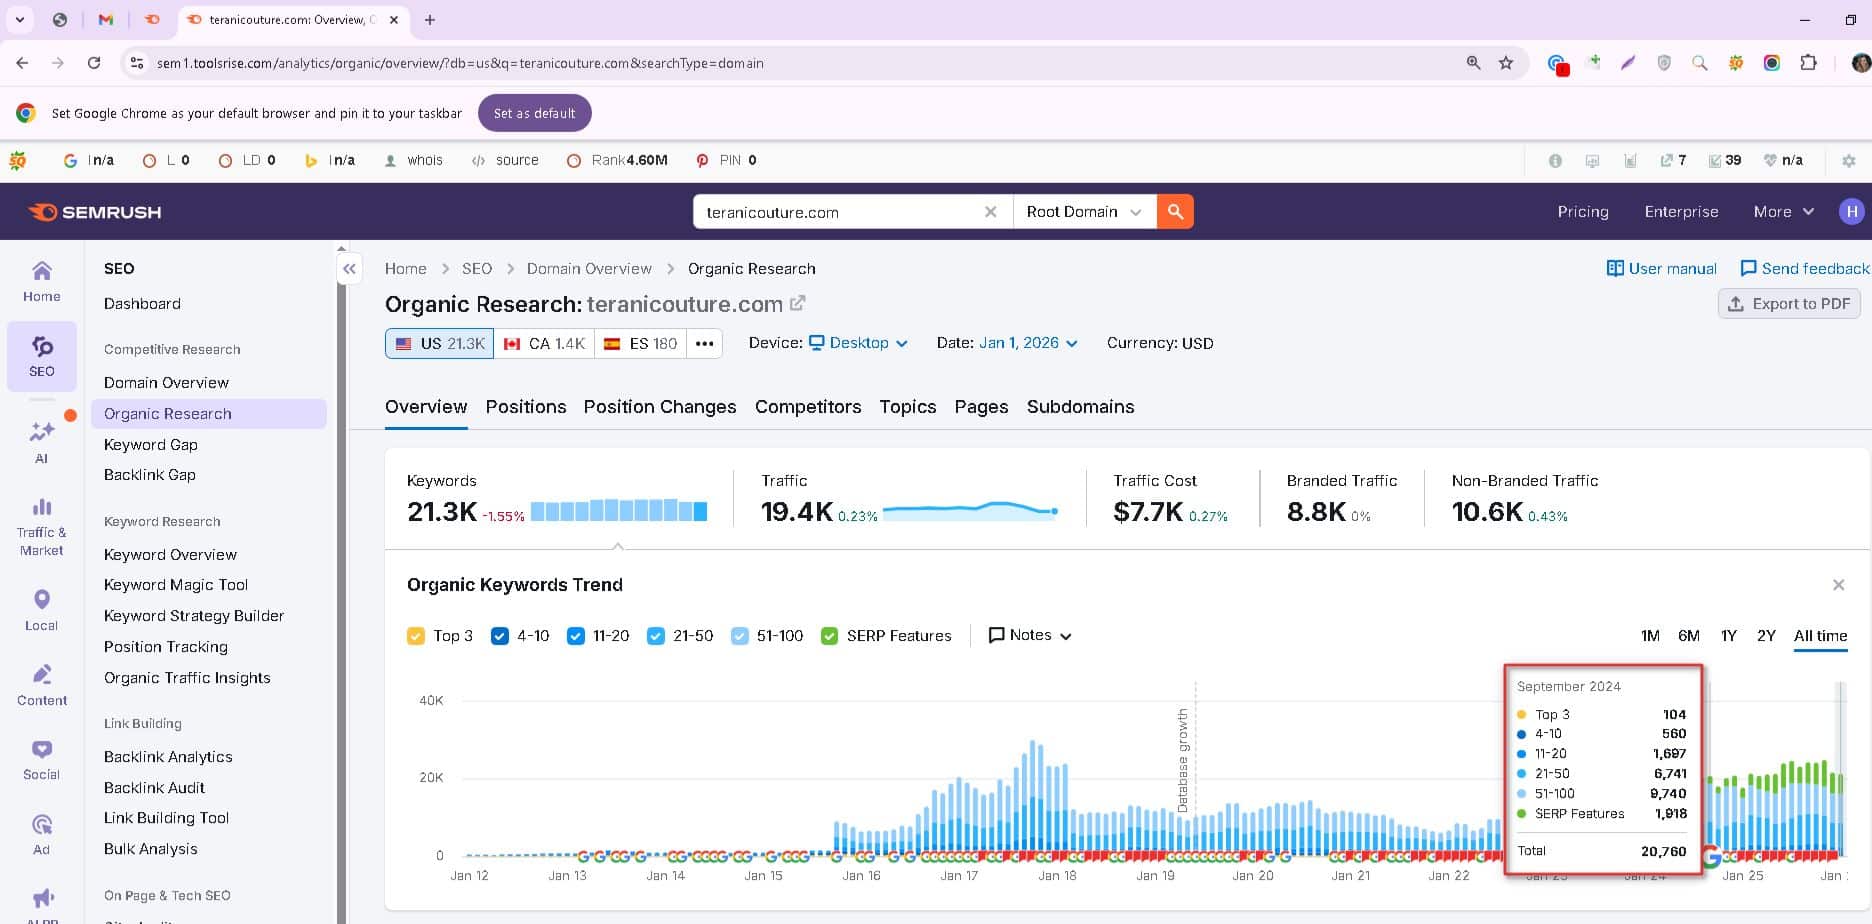This screenshot has width=1872, height=924.
Task: Clear the domain search field
Action: (x=990, y=212)
